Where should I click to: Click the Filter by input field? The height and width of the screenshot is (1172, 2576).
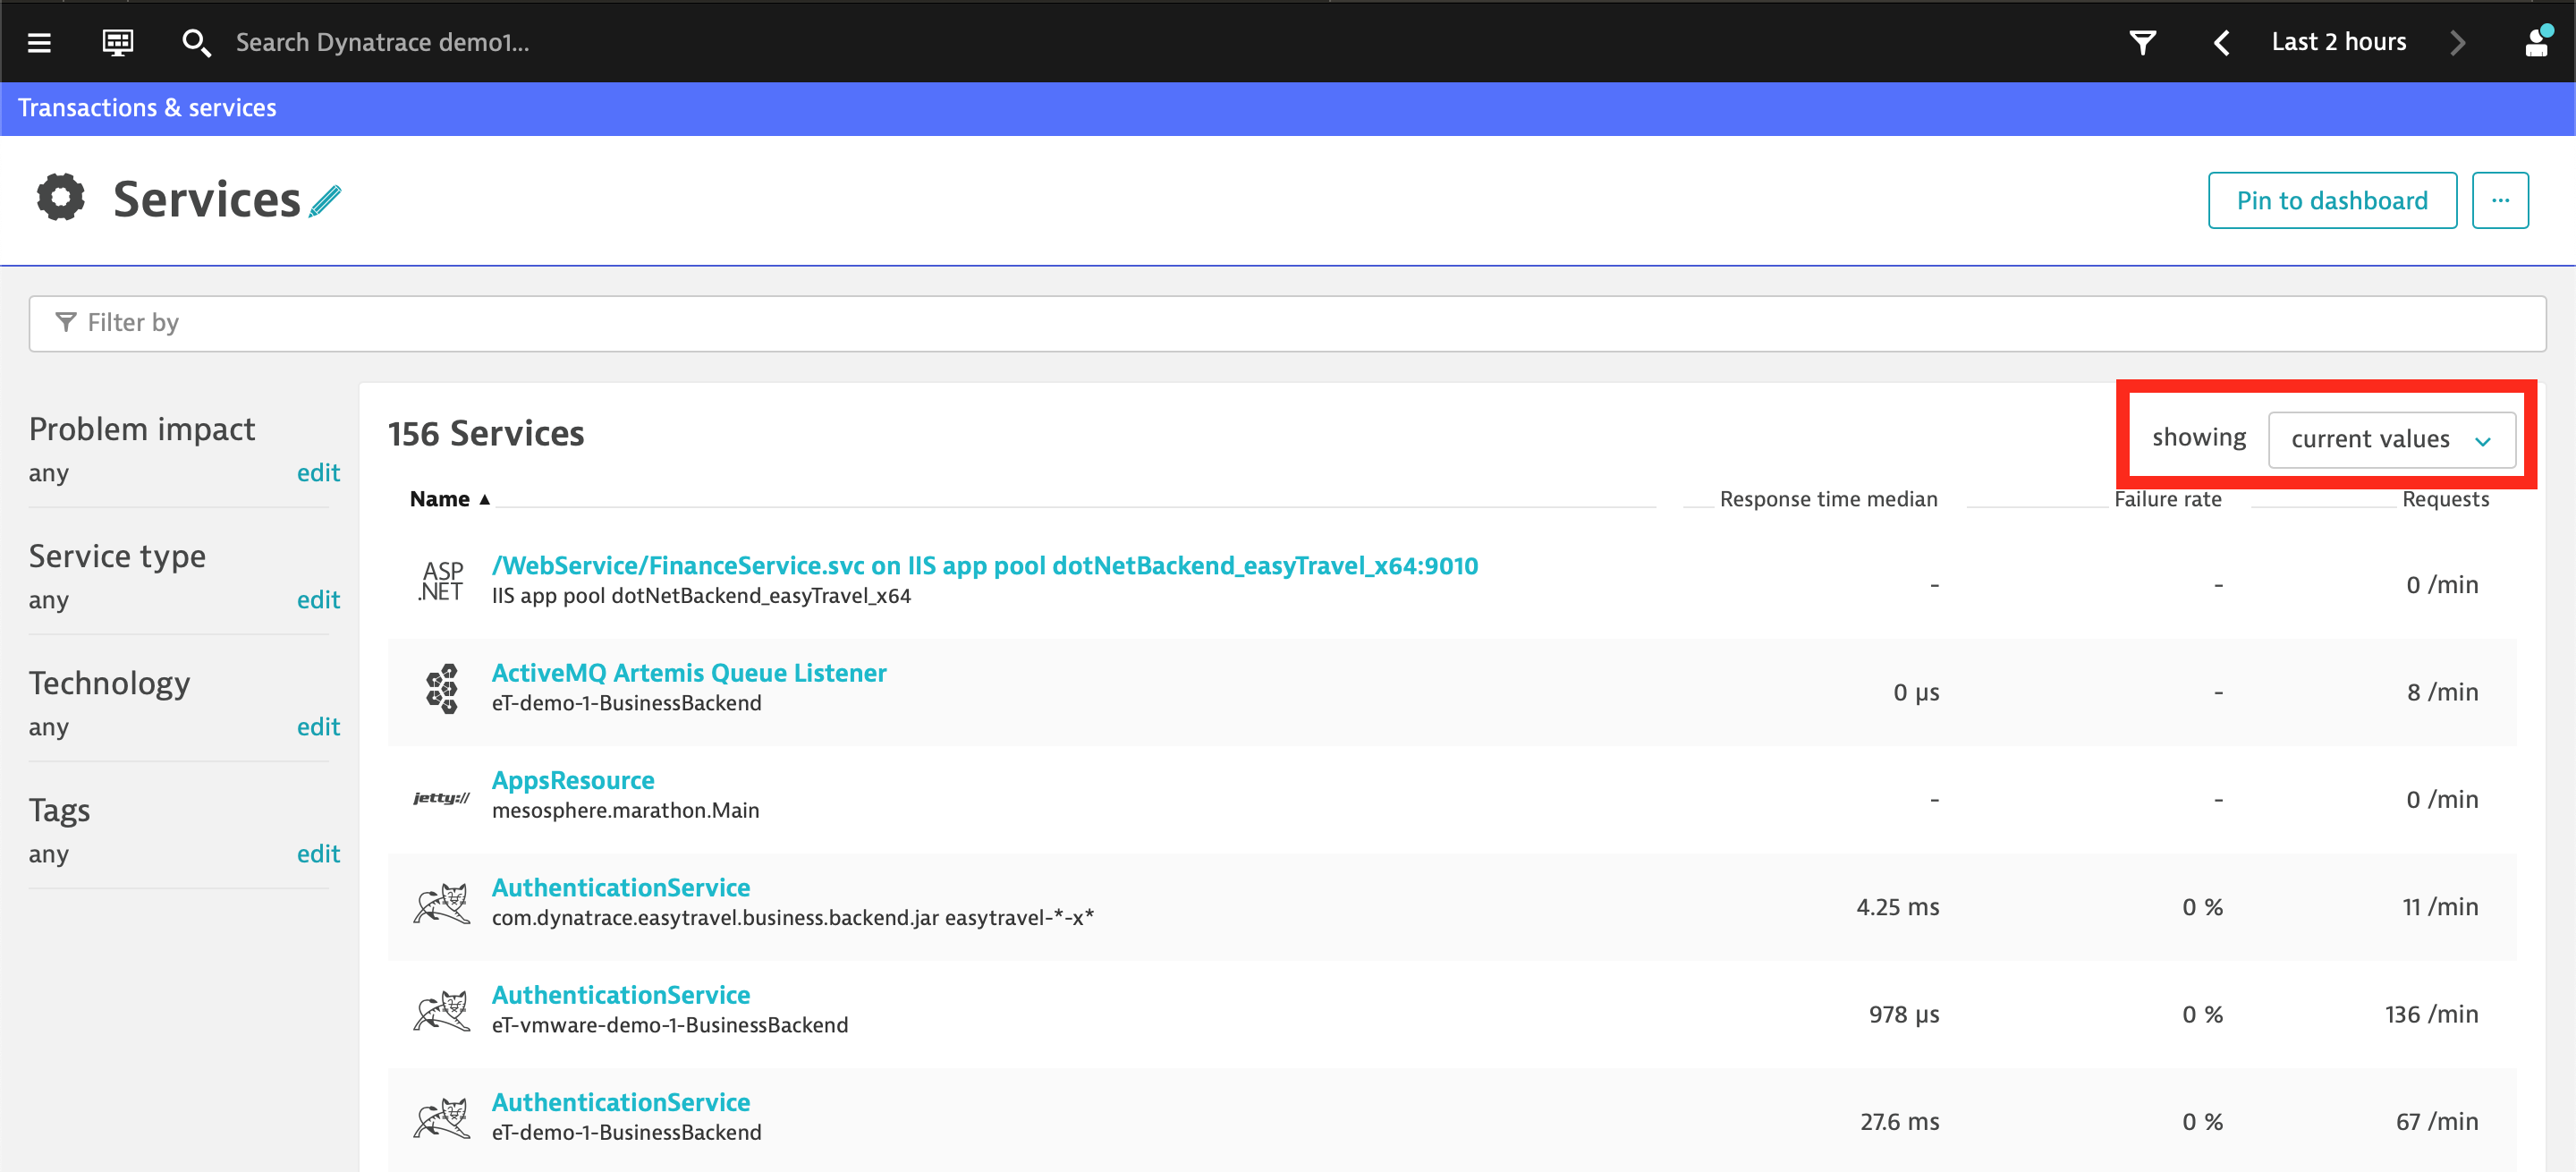(1286, 323)
